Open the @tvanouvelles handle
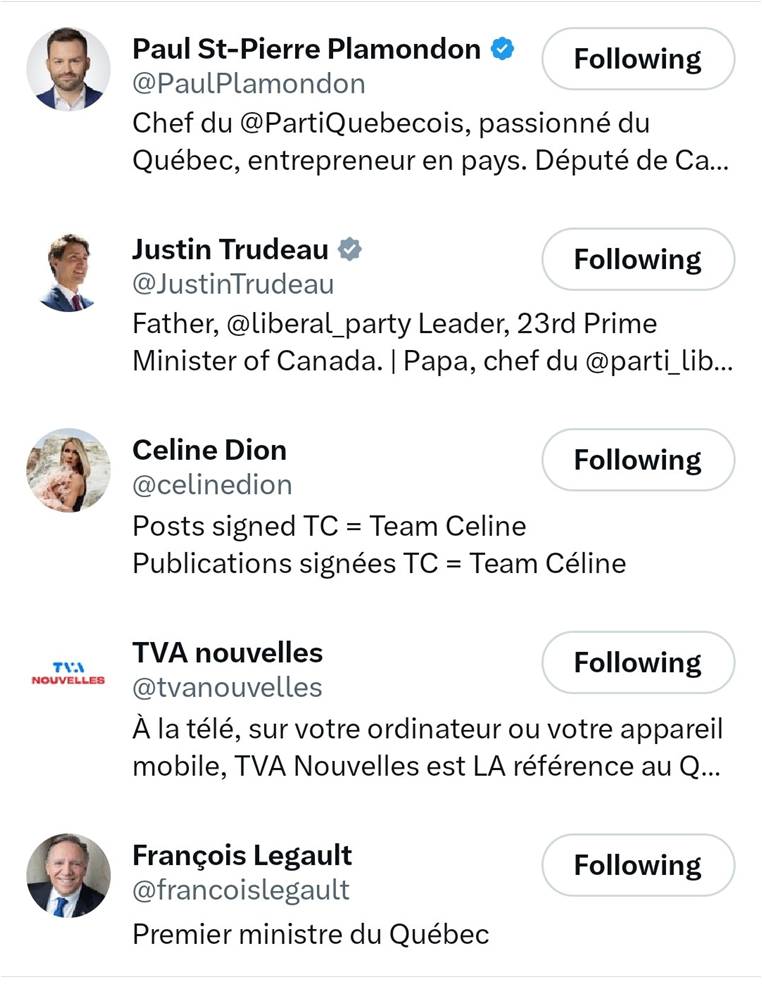762x985 pixels. point(227,687)
